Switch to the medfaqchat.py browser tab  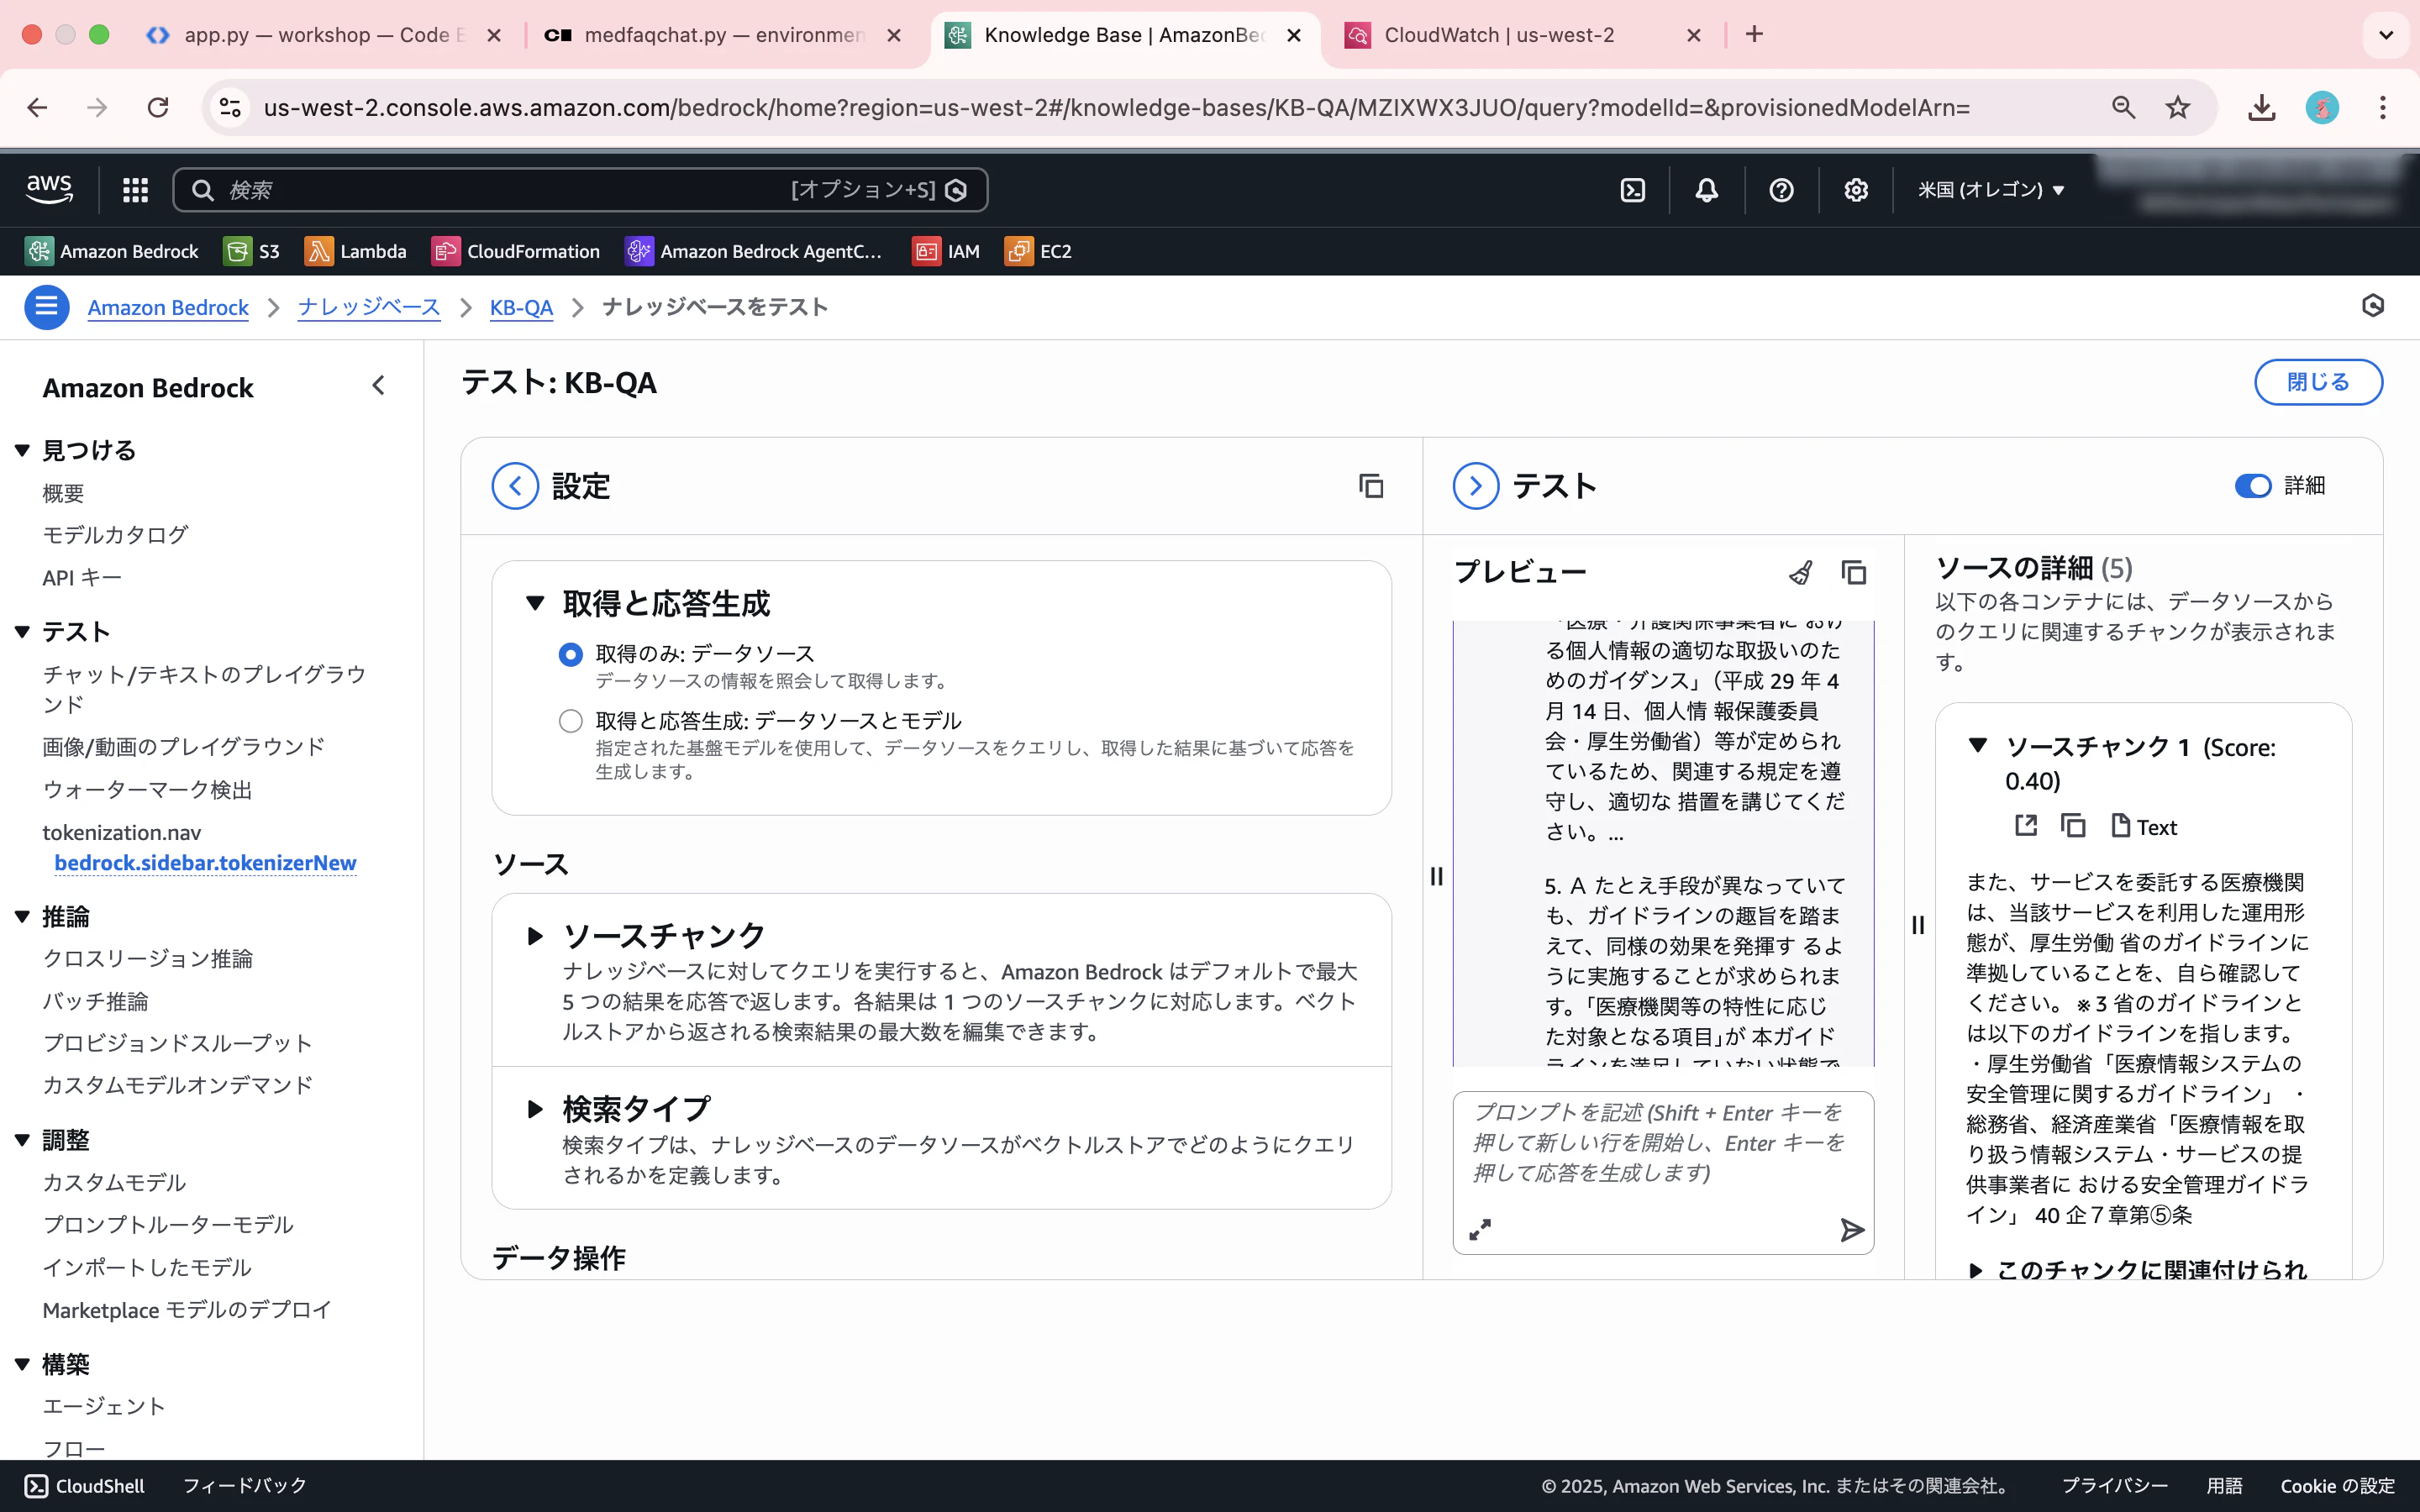(x=724, y=35)
